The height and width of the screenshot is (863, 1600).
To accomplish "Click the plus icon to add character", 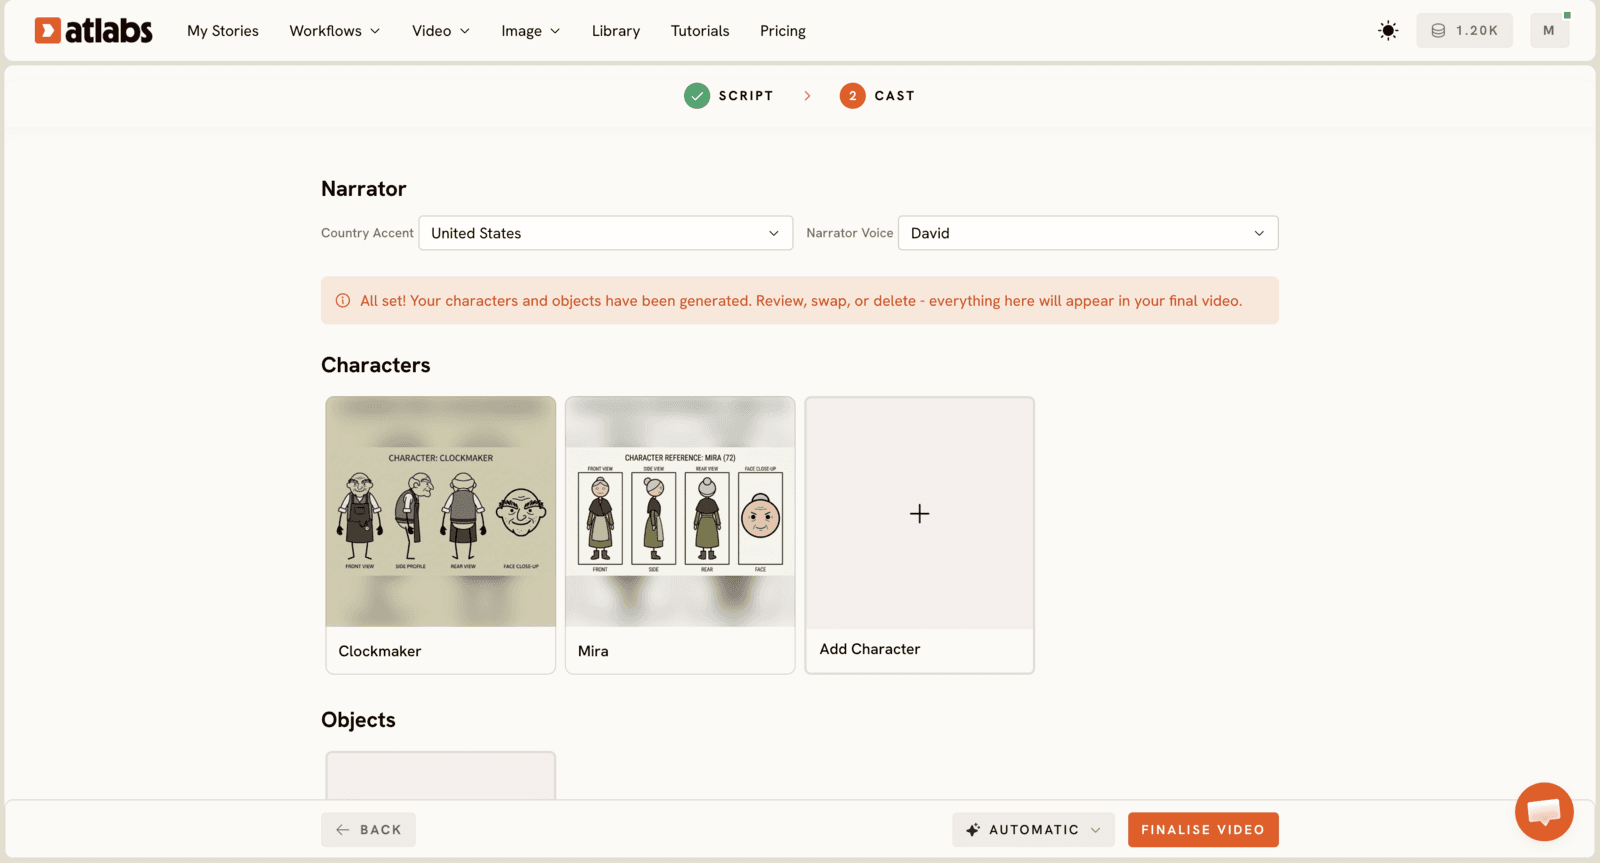I will point(920,514).
